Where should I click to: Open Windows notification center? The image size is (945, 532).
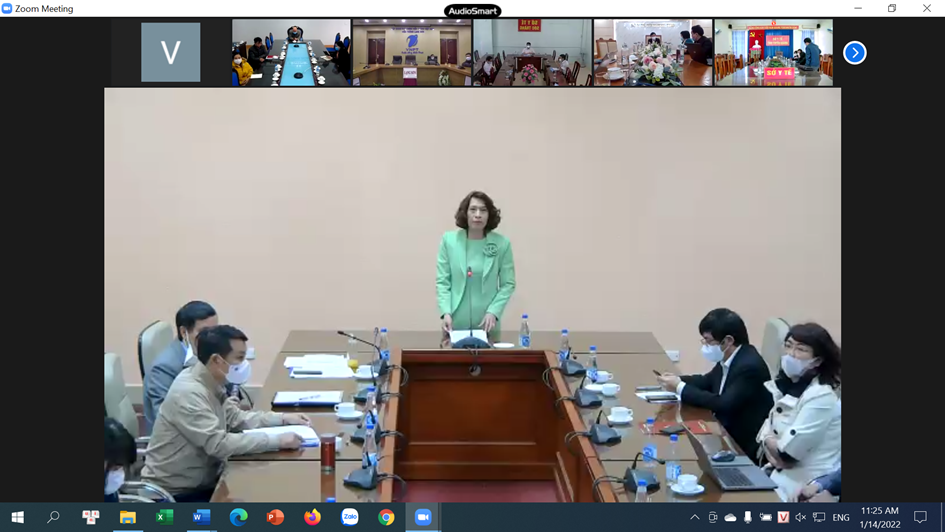coord(920,517)
